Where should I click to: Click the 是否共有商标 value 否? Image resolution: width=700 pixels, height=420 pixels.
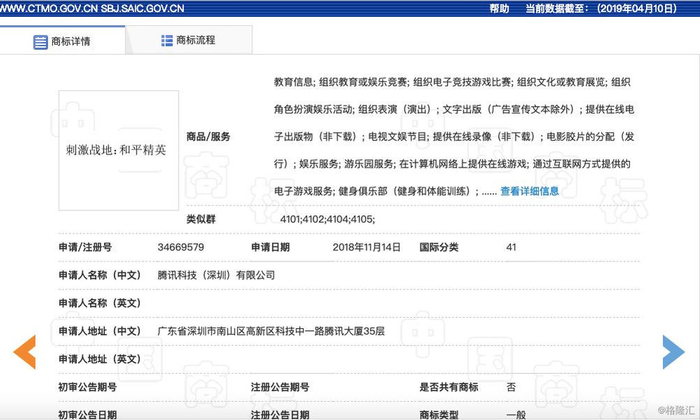pos(511,387)
